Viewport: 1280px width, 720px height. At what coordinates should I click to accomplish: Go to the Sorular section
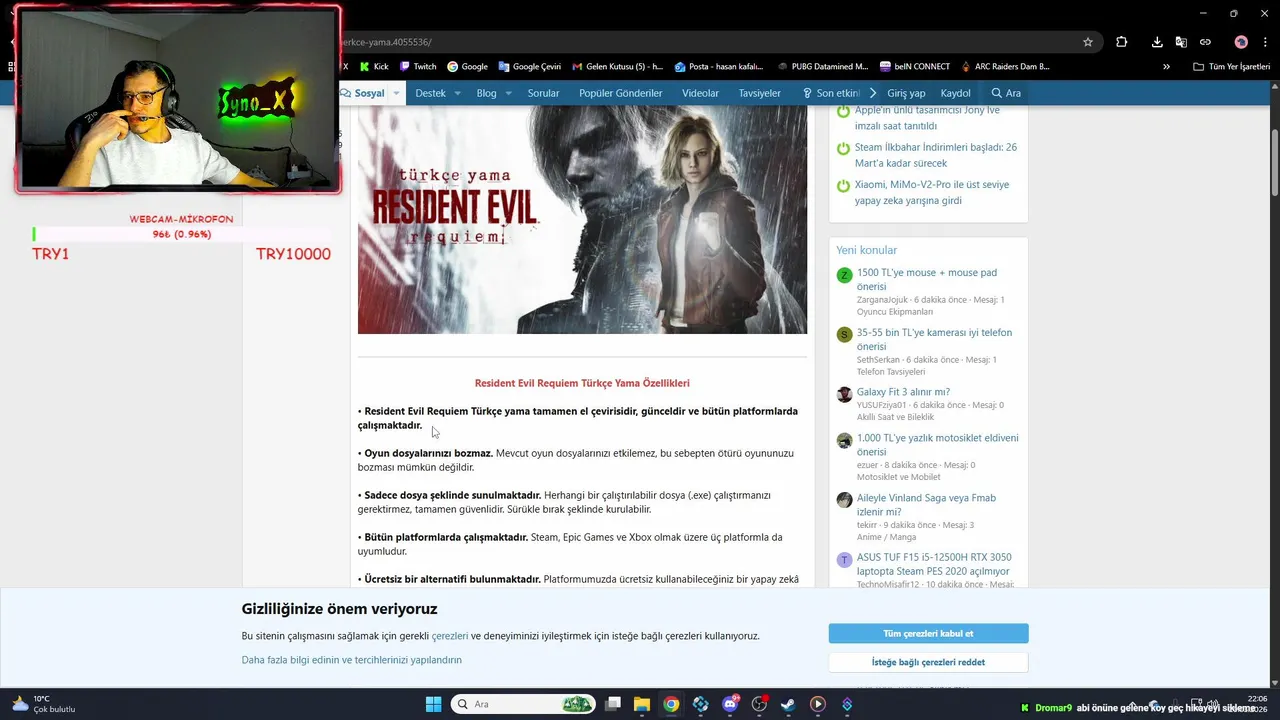click(543, 93)
